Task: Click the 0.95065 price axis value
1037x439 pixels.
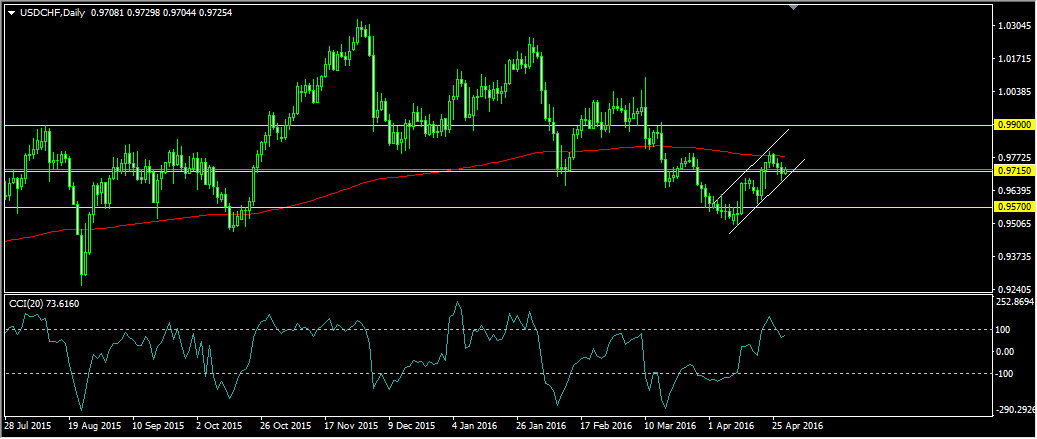Action: point(1016,223)
